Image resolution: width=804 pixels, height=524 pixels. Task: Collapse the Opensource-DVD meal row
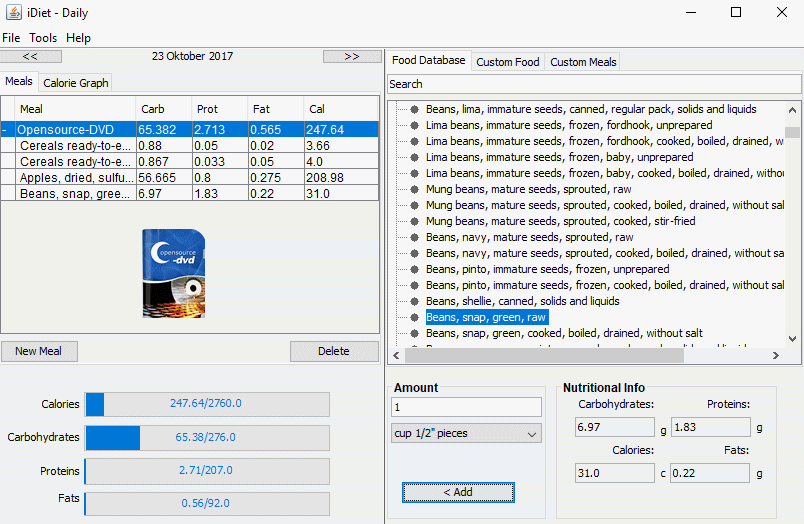(x=6, y=130)
